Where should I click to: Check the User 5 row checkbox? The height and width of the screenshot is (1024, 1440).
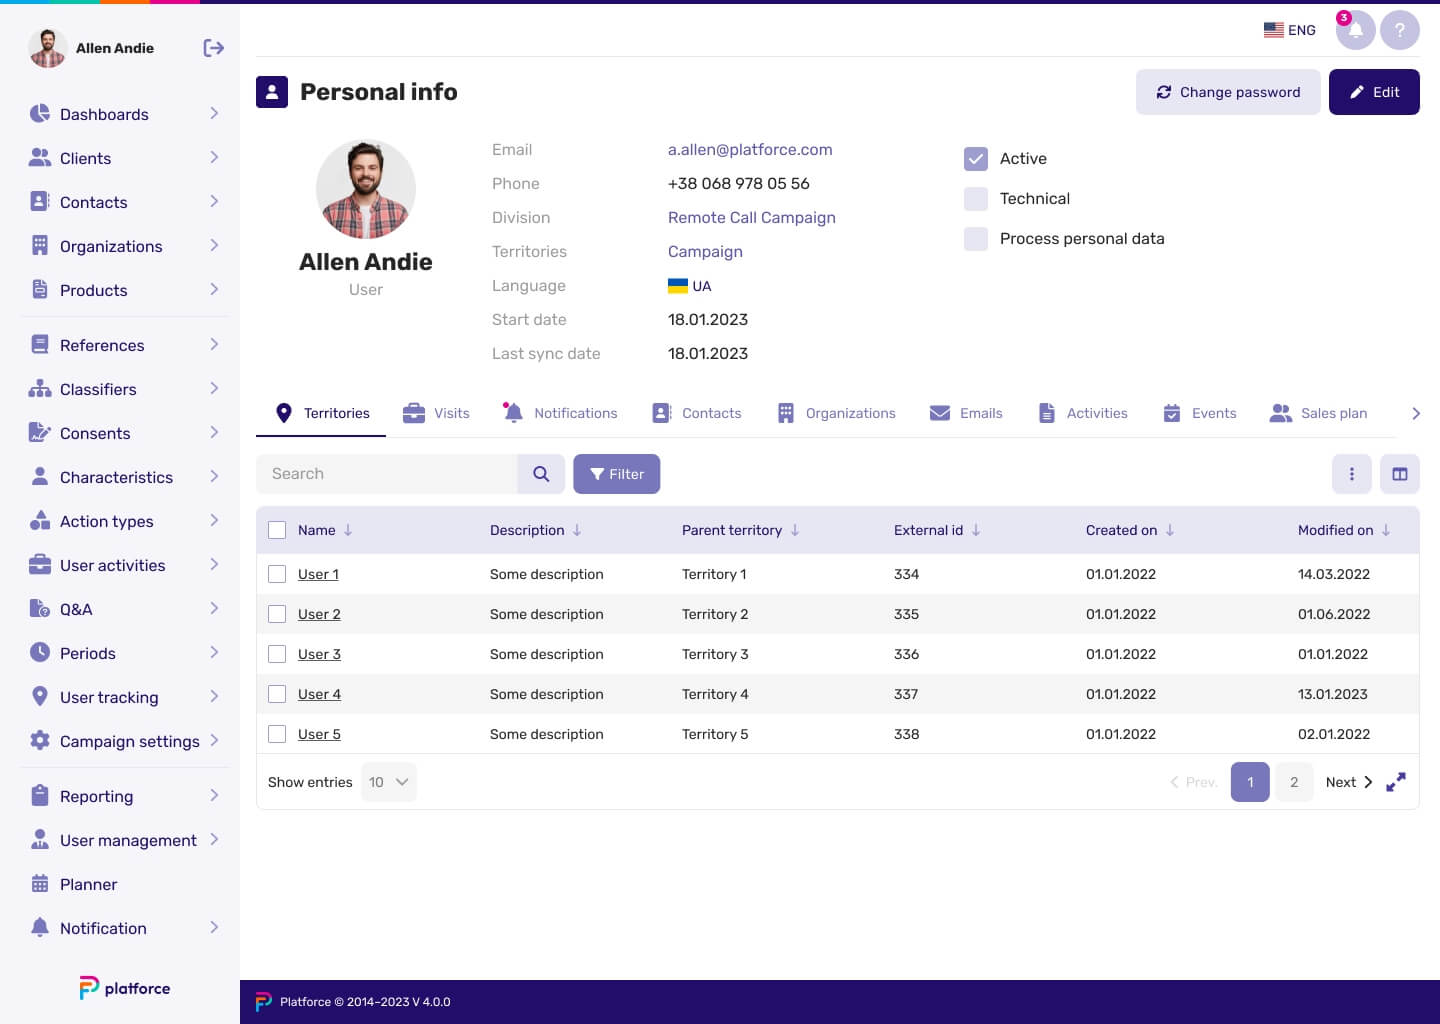tap(277, 734)
